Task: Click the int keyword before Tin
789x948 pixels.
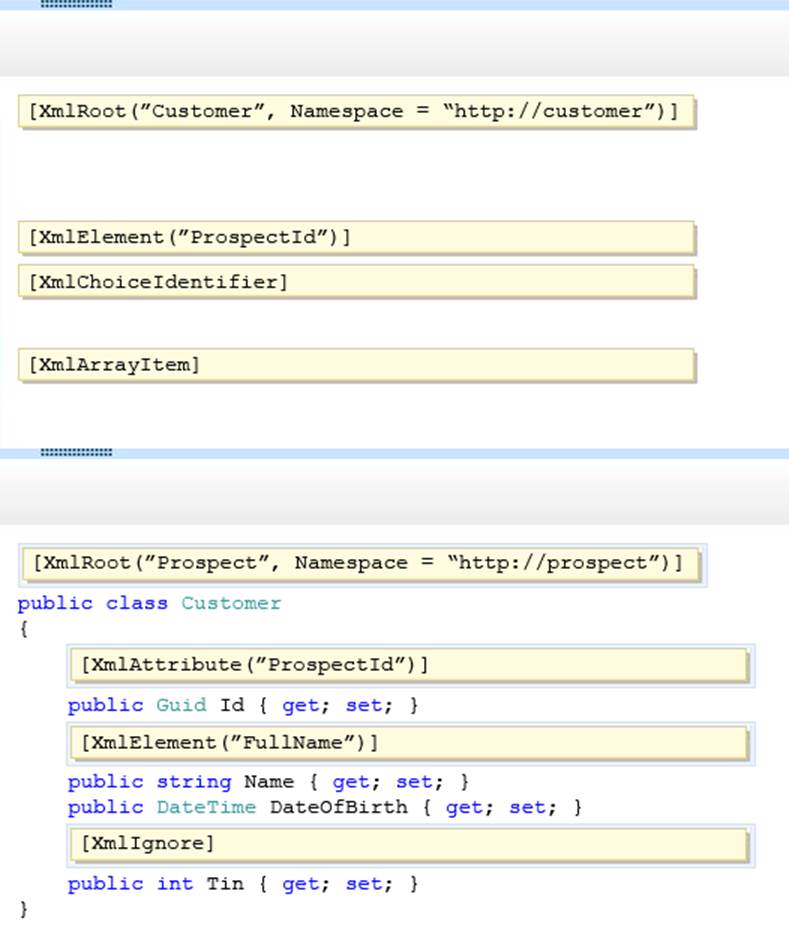Action: coord(175,883)
